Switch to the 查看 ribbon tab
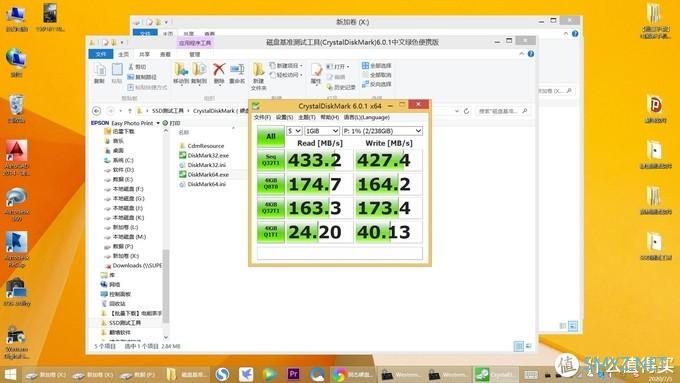 tap(165, 54)
